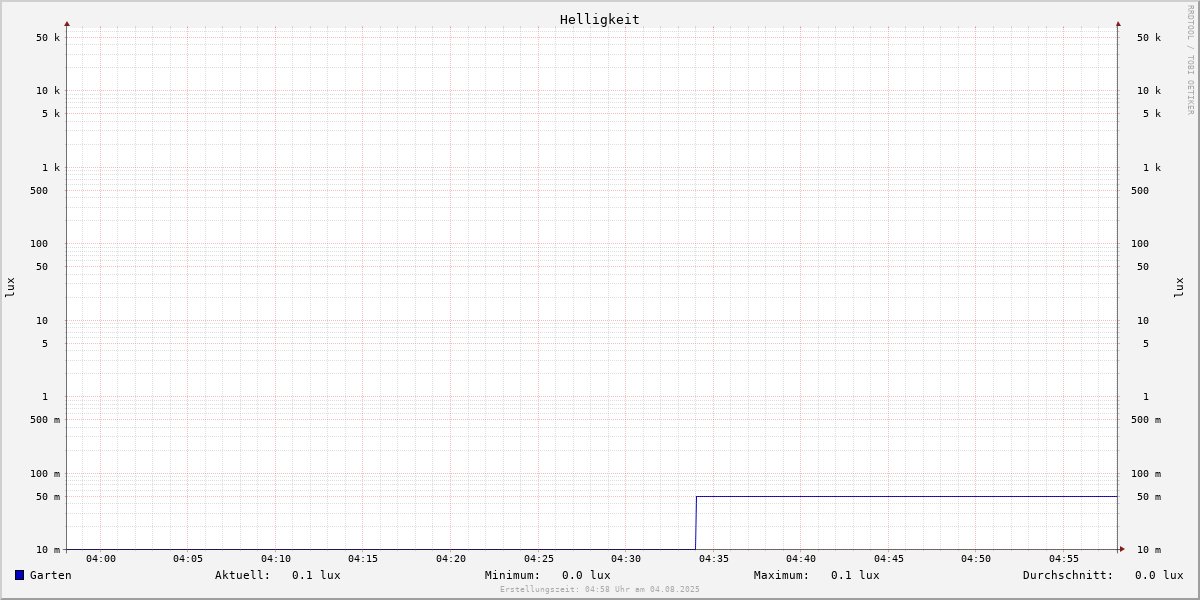Click the value next to 'Durchschnitt:'
The height and width of the screenshot is (600, 1200).
pyautogui.click(x=1159, y=575)
